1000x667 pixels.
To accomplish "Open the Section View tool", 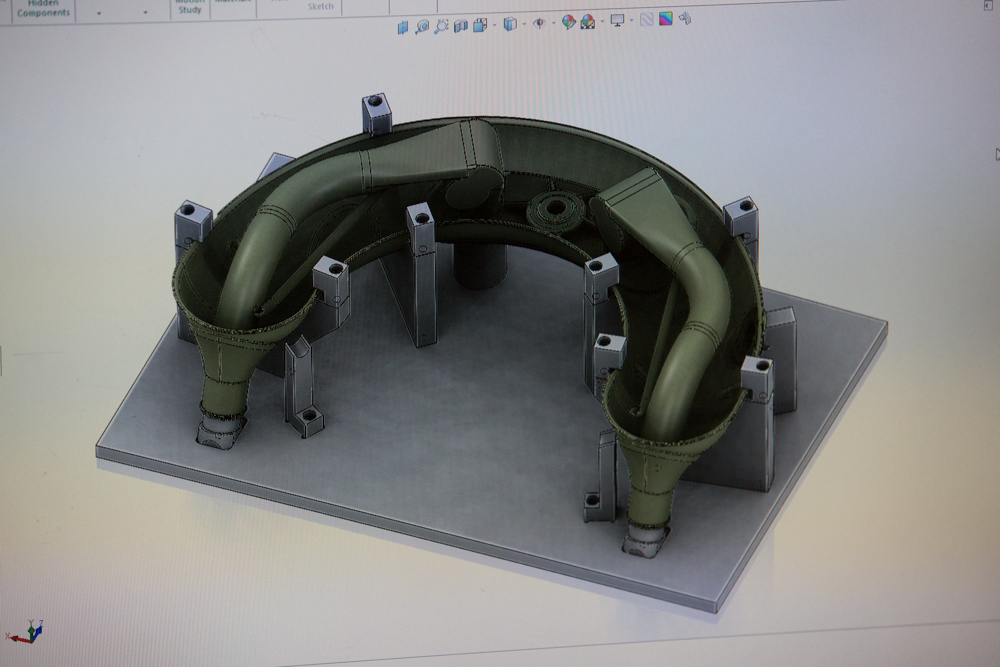I will coord(460,26).
